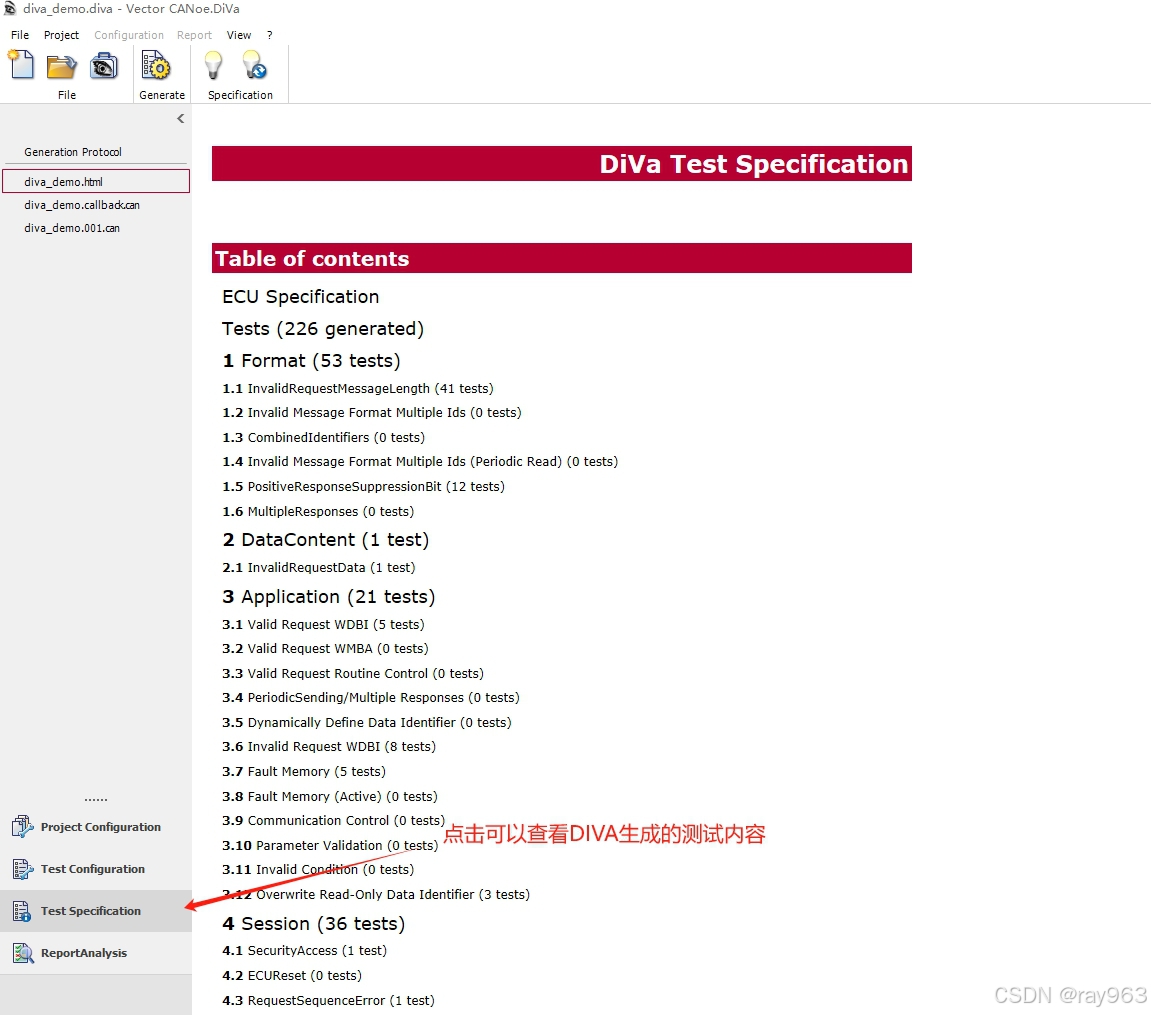Image resolution: width=1151 pixels, height=1015 pixels.
Task: Switch to ReportAnalysis view
Action: 95,953
